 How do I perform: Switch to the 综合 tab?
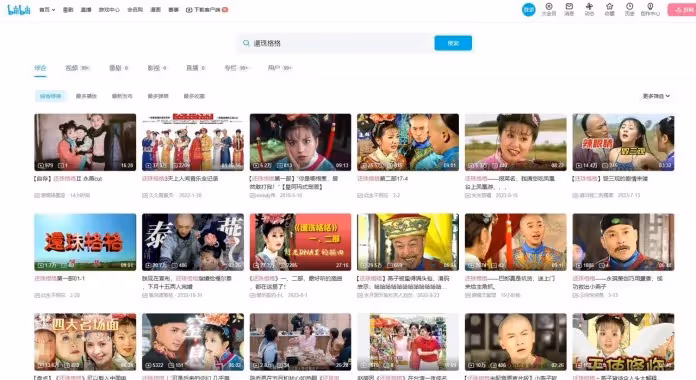click(x=40, y=68)
